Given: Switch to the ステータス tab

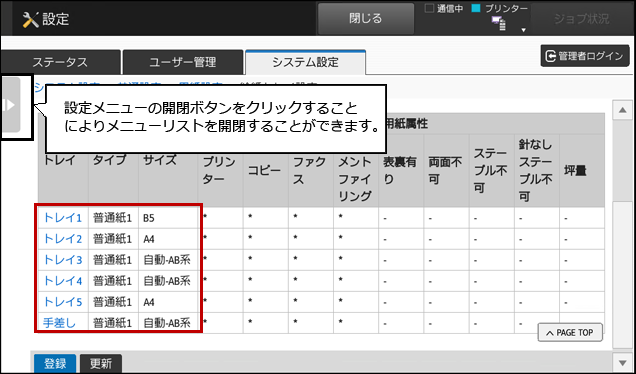Looking at the screenshot, I should (60, 62).
